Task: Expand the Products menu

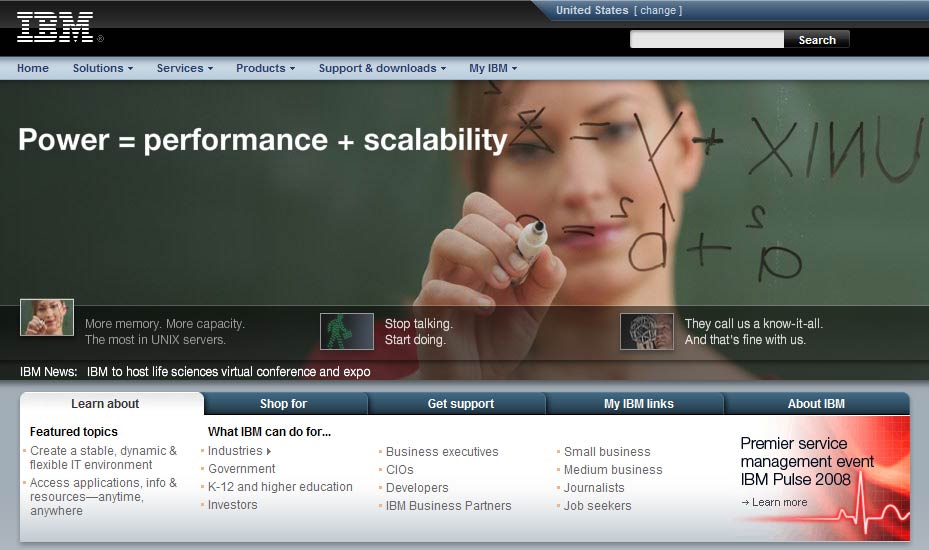Action: click(x=265, y=68)
